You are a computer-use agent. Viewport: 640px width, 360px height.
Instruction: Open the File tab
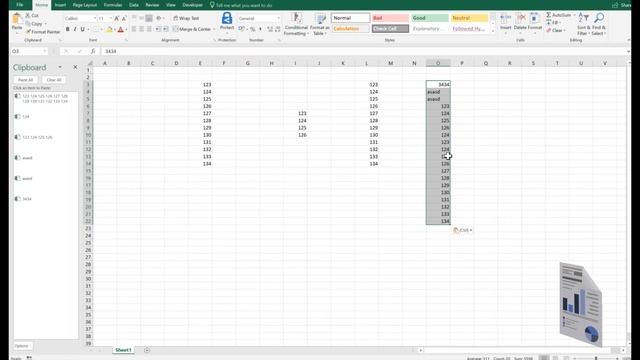pos(20,5)
